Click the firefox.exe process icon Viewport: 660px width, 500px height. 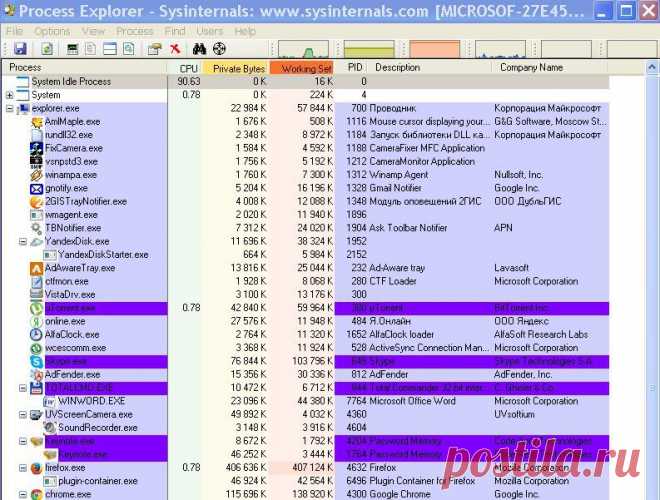(36, 468)
